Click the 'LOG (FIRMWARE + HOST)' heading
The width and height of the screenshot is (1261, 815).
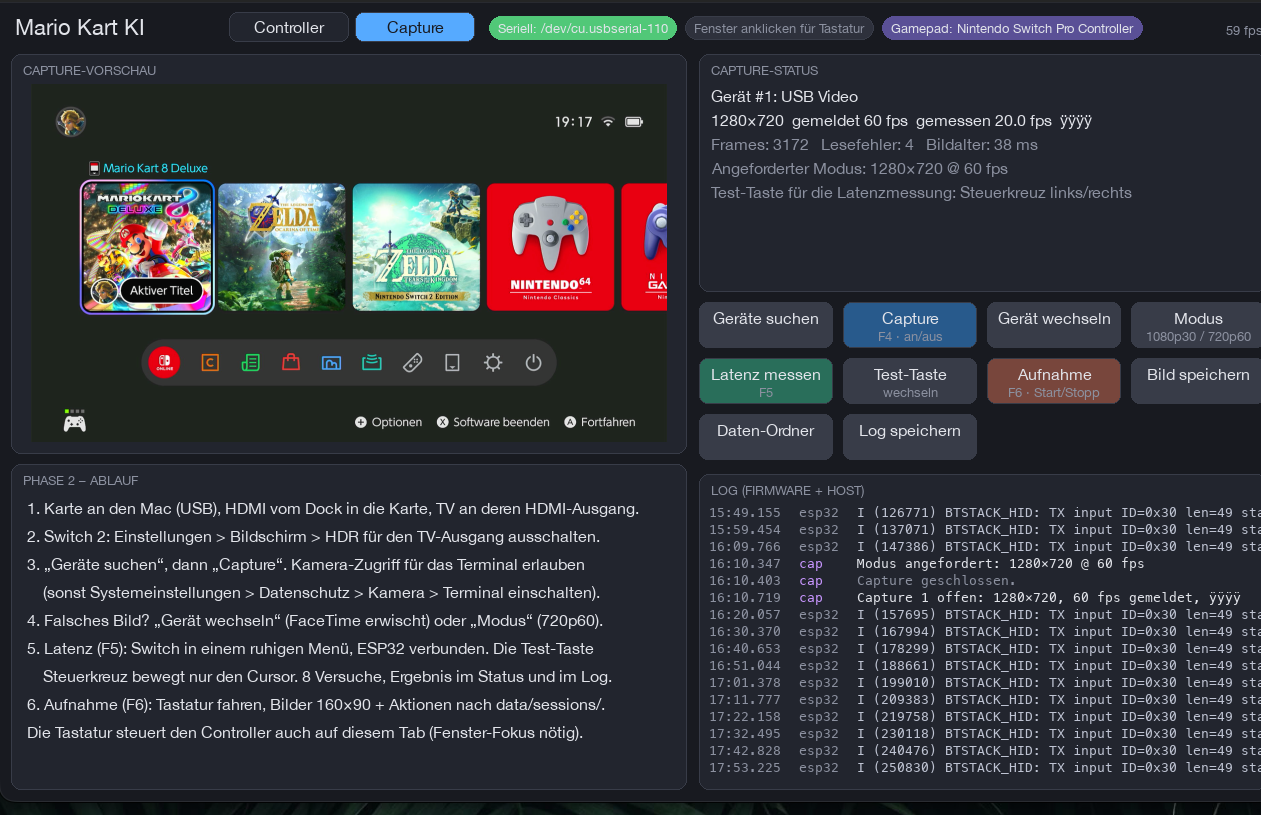point(788,491)
